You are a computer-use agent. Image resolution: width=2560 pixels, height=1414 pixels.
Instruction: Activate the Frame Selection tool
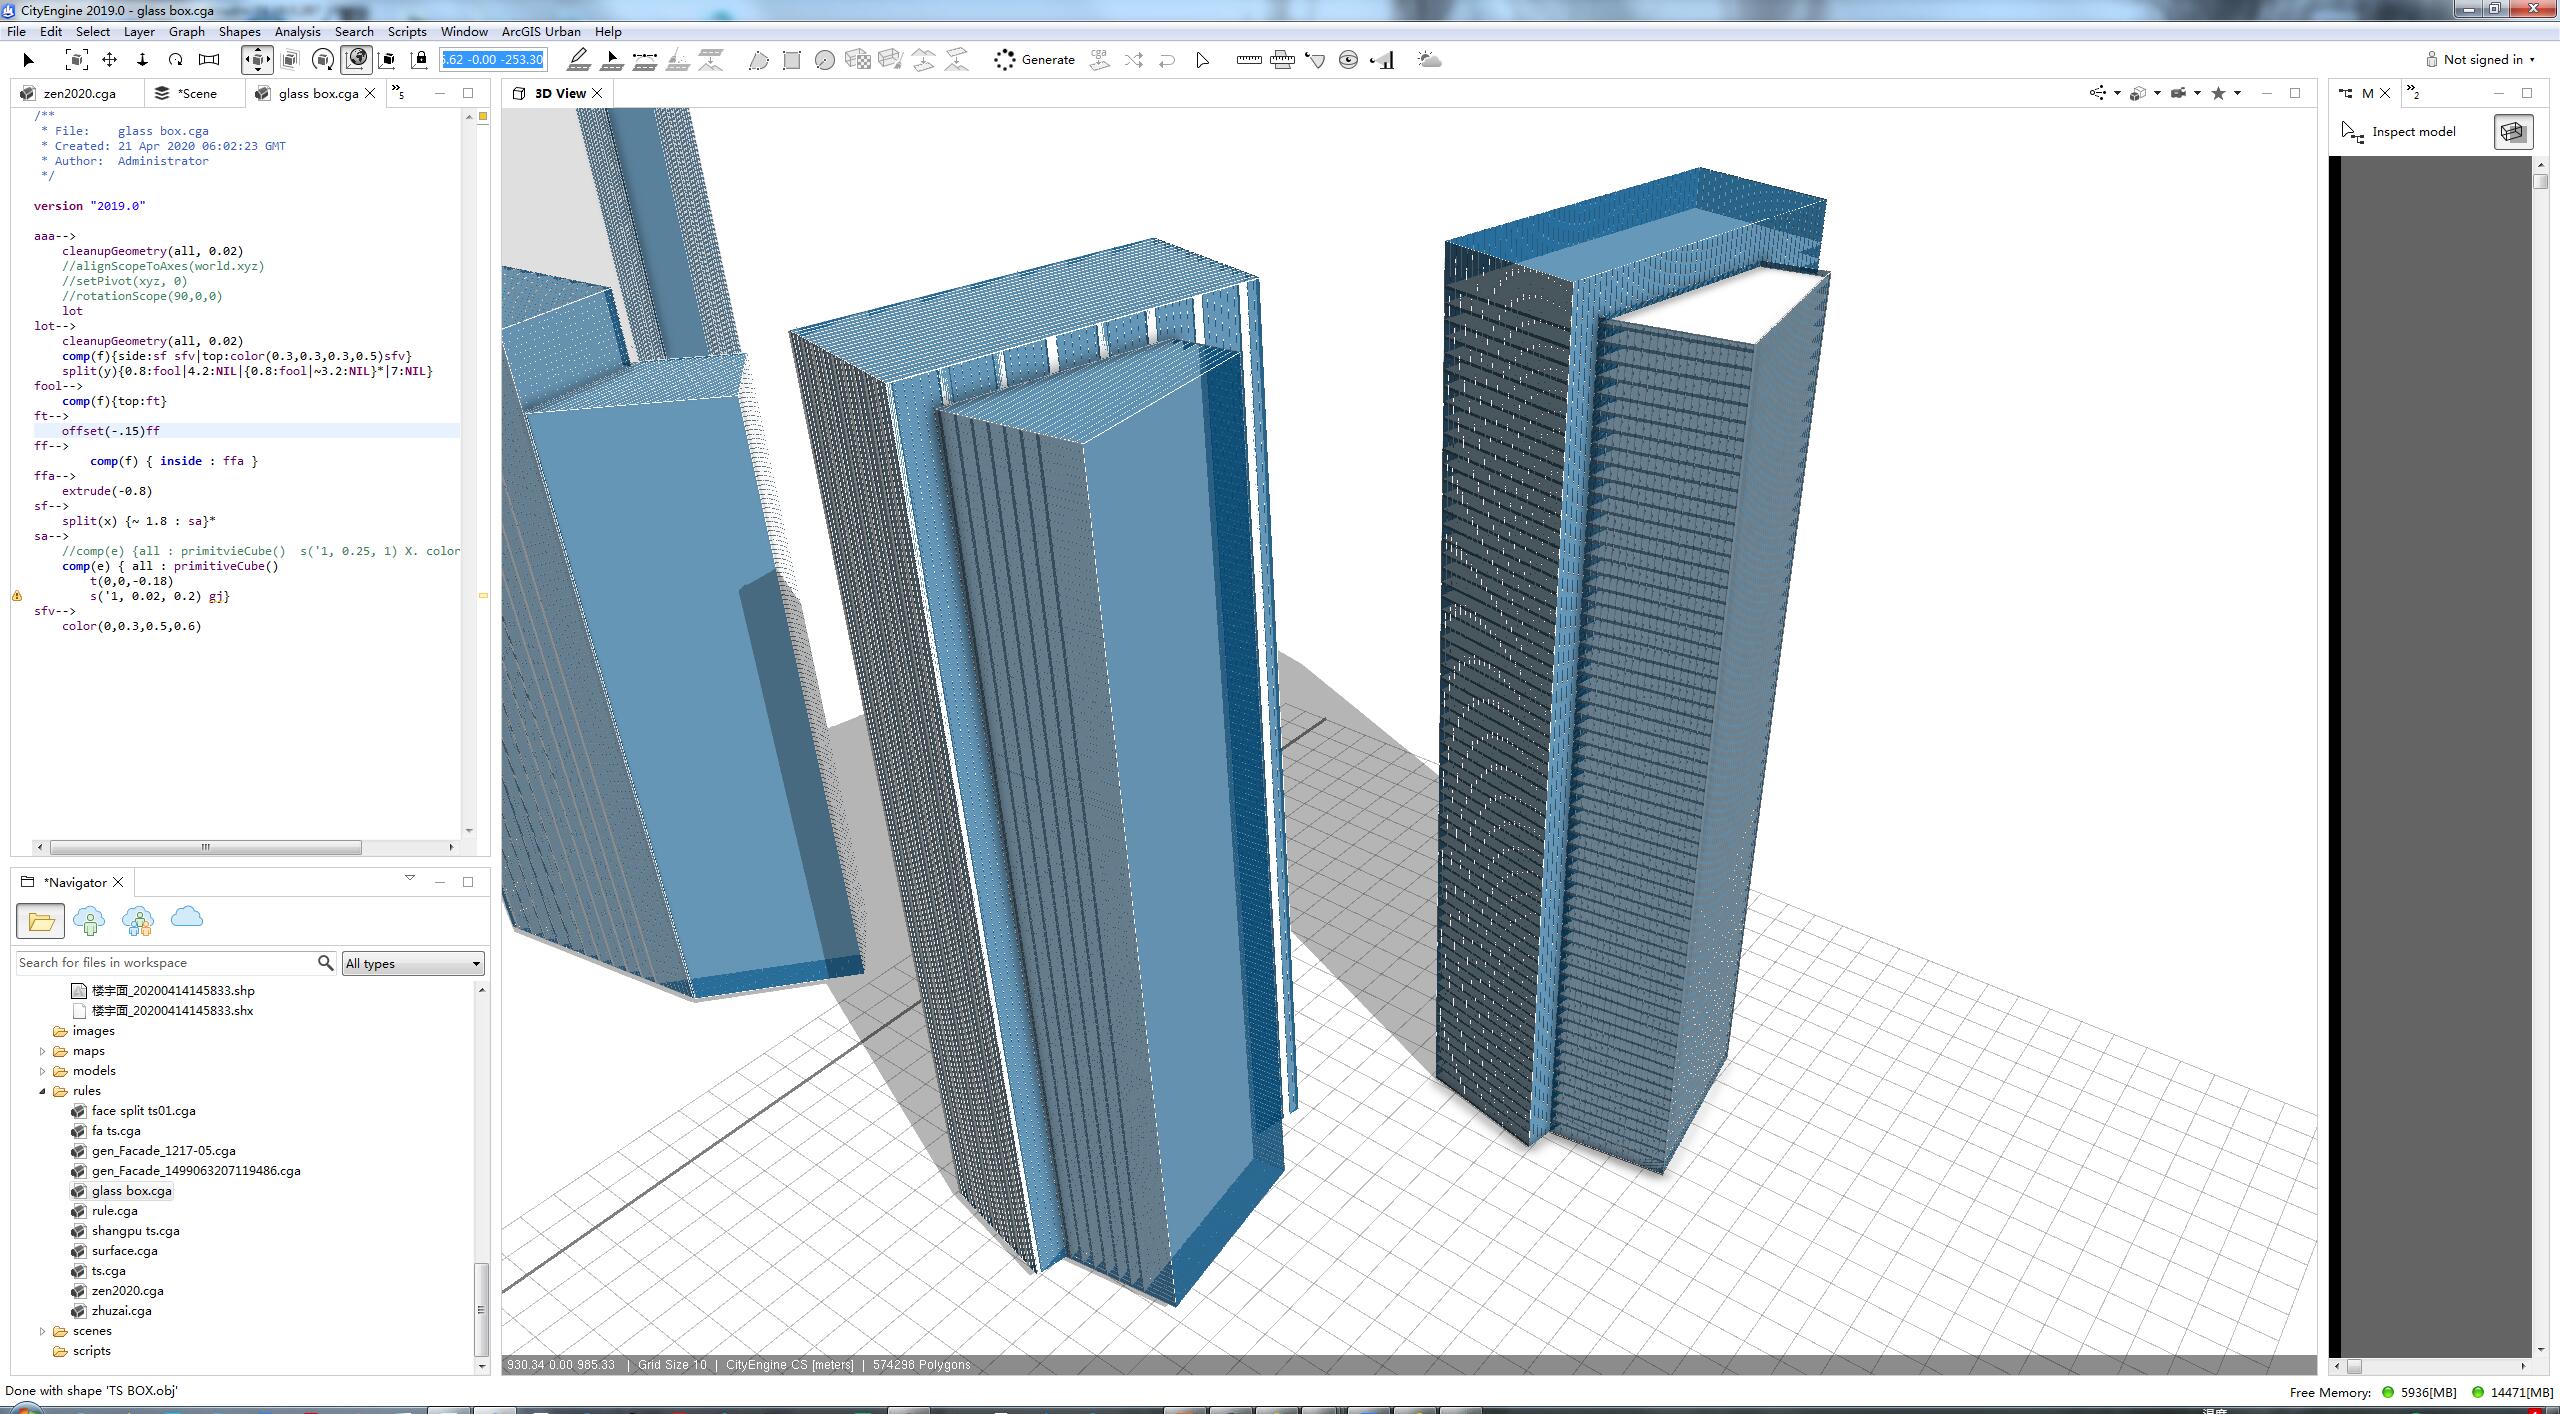(x=76, y=60)
